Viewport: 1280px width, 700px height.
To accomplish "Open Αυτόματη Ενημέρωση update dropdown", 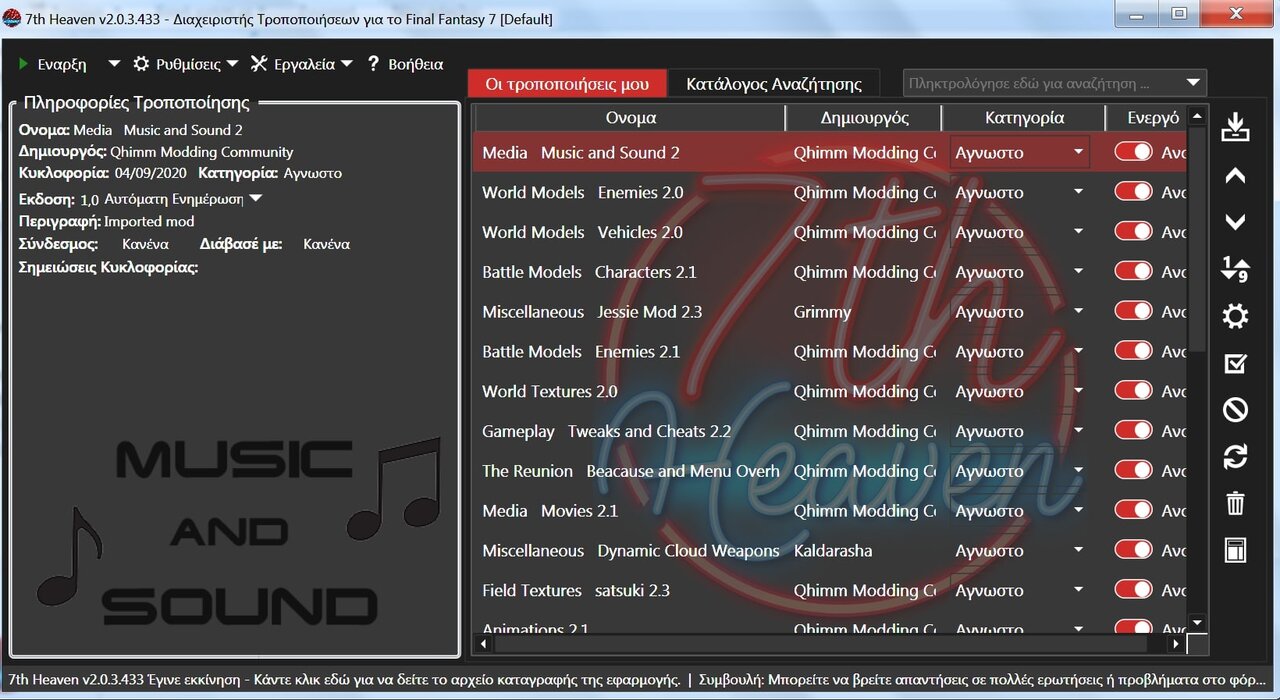I will [255, 198].
